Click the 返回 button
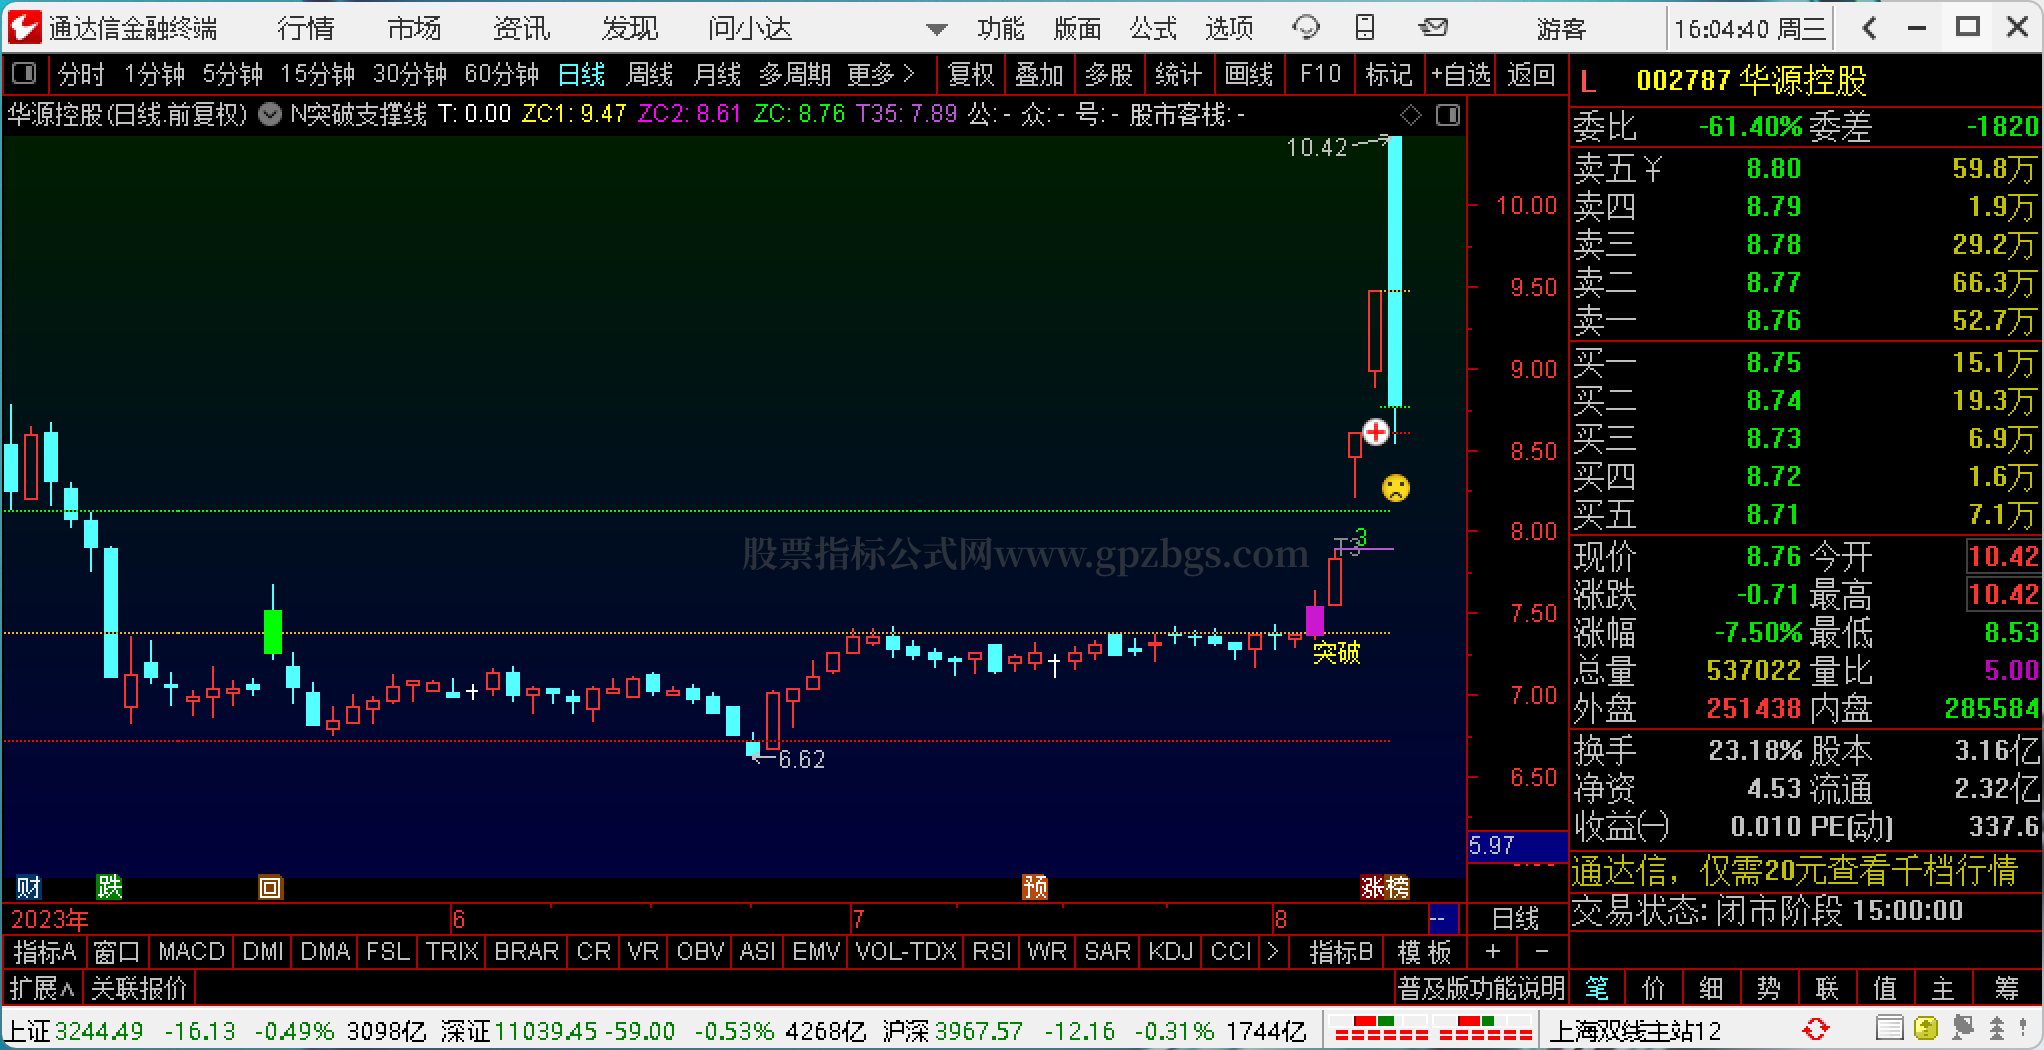2044x1050 pixels. coord(1531,74)
